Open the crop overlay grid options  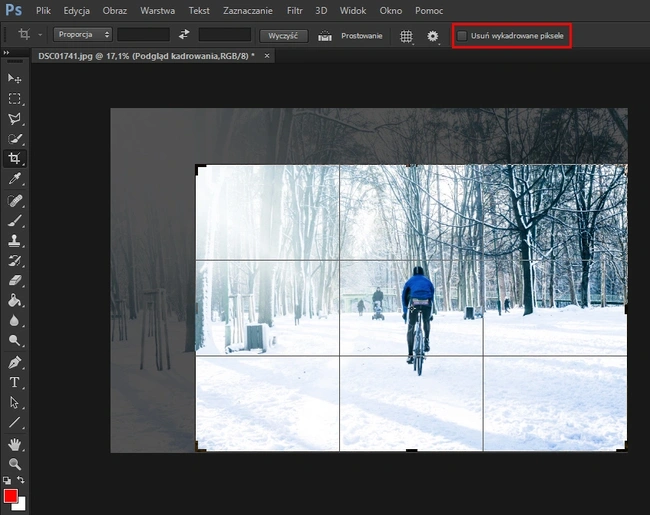(x=406, y=36)
